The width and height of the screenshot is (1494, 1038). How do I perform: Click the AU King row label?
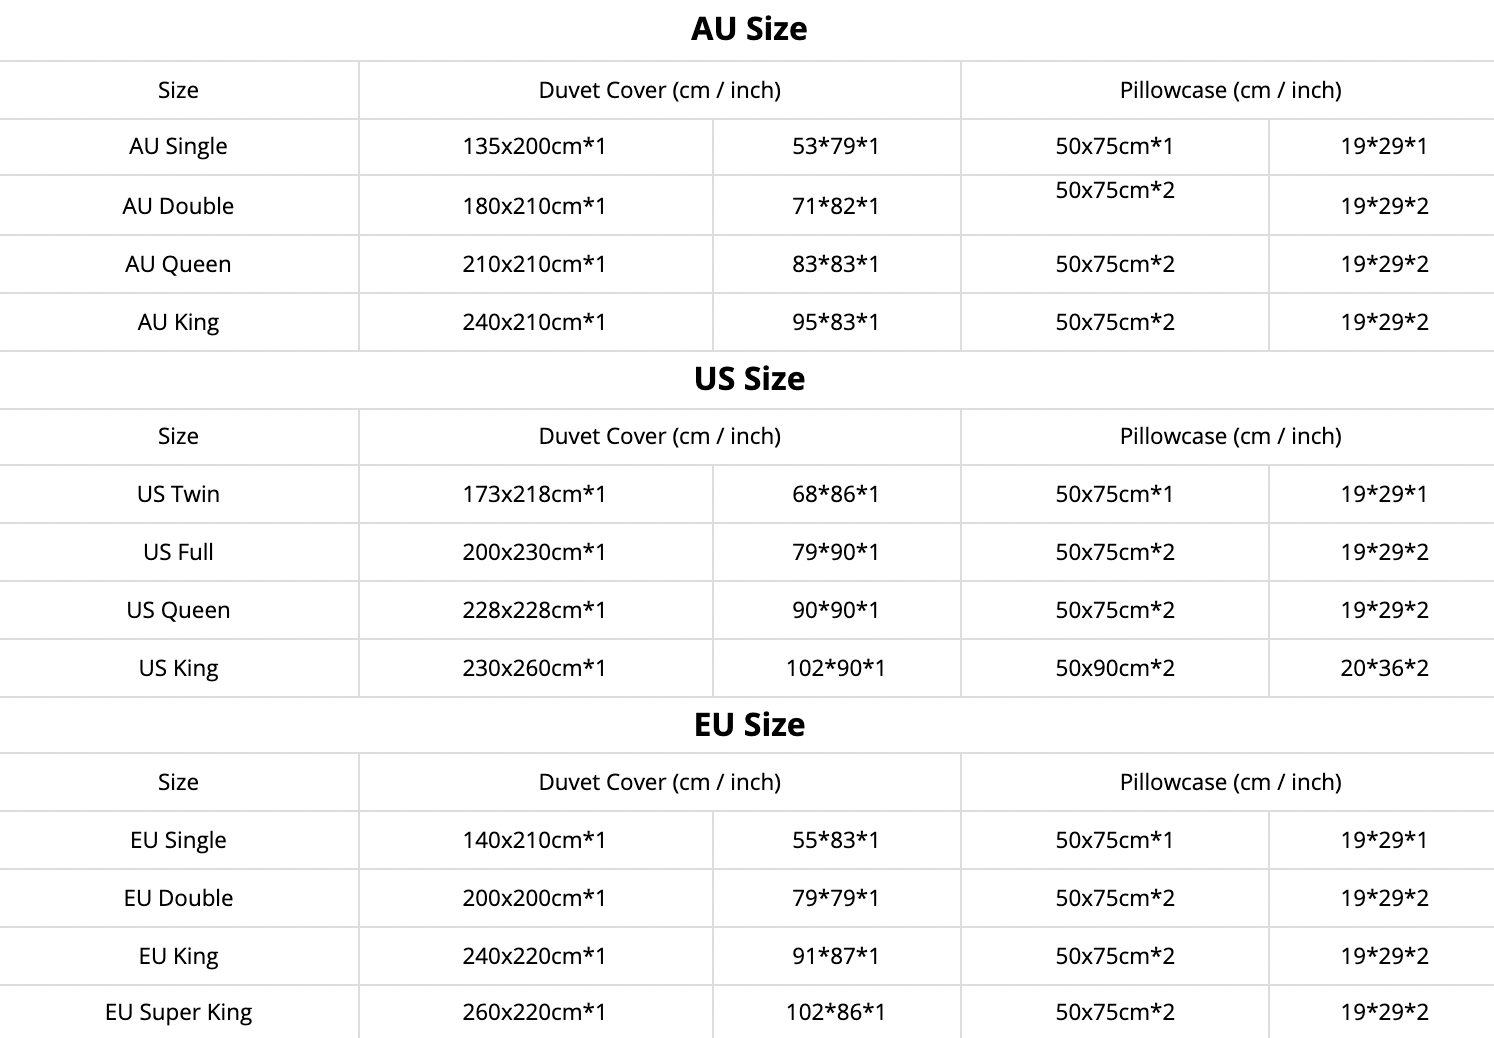coord(178,322)
